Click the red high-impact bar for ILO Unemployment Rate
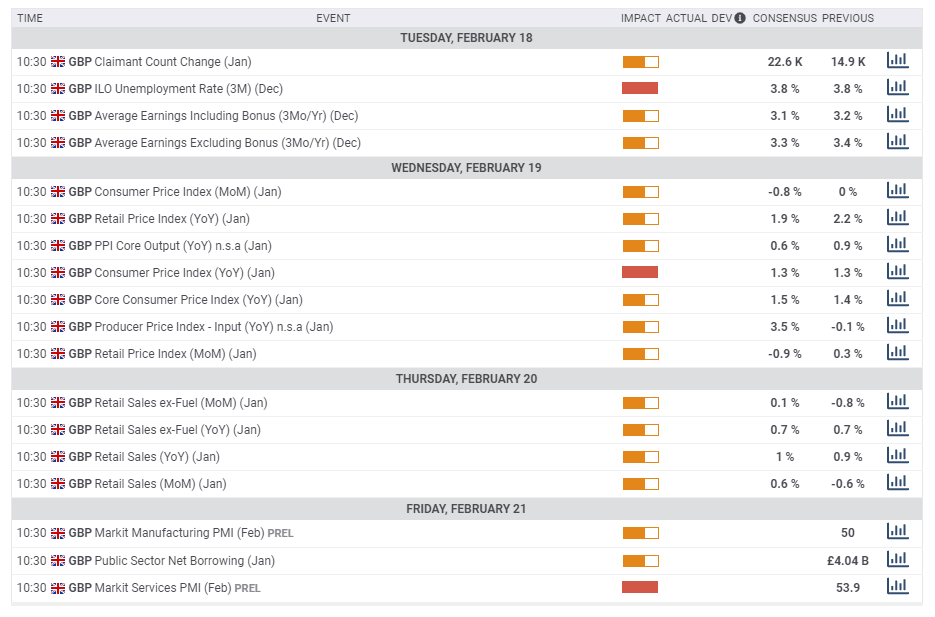 [641, 87]
